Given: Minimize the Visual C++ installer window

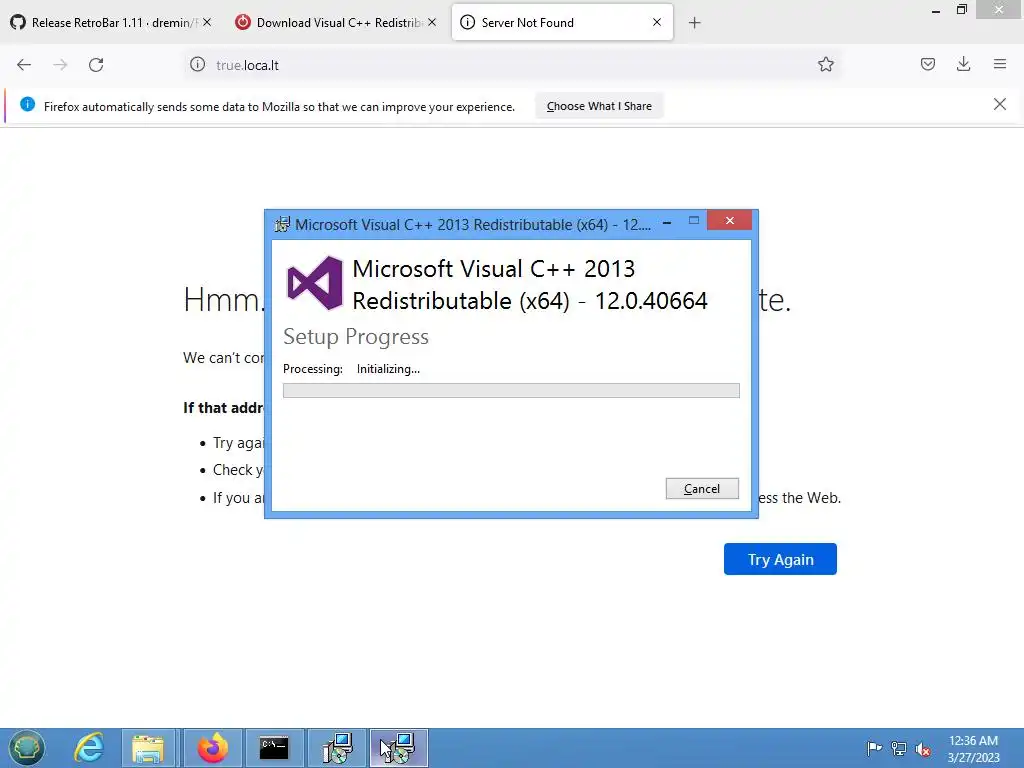Looking at the screenshot, I should (x=667, y=222).
